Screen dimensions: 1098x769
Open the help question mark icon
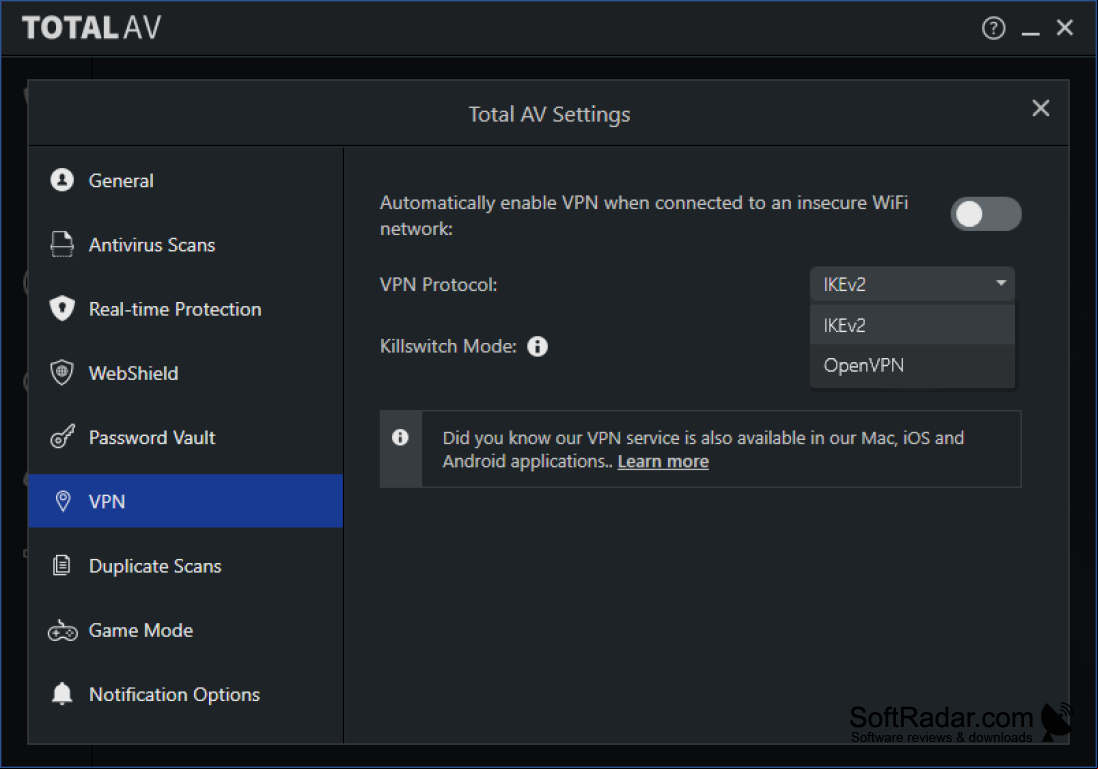[x=993, y=28]
